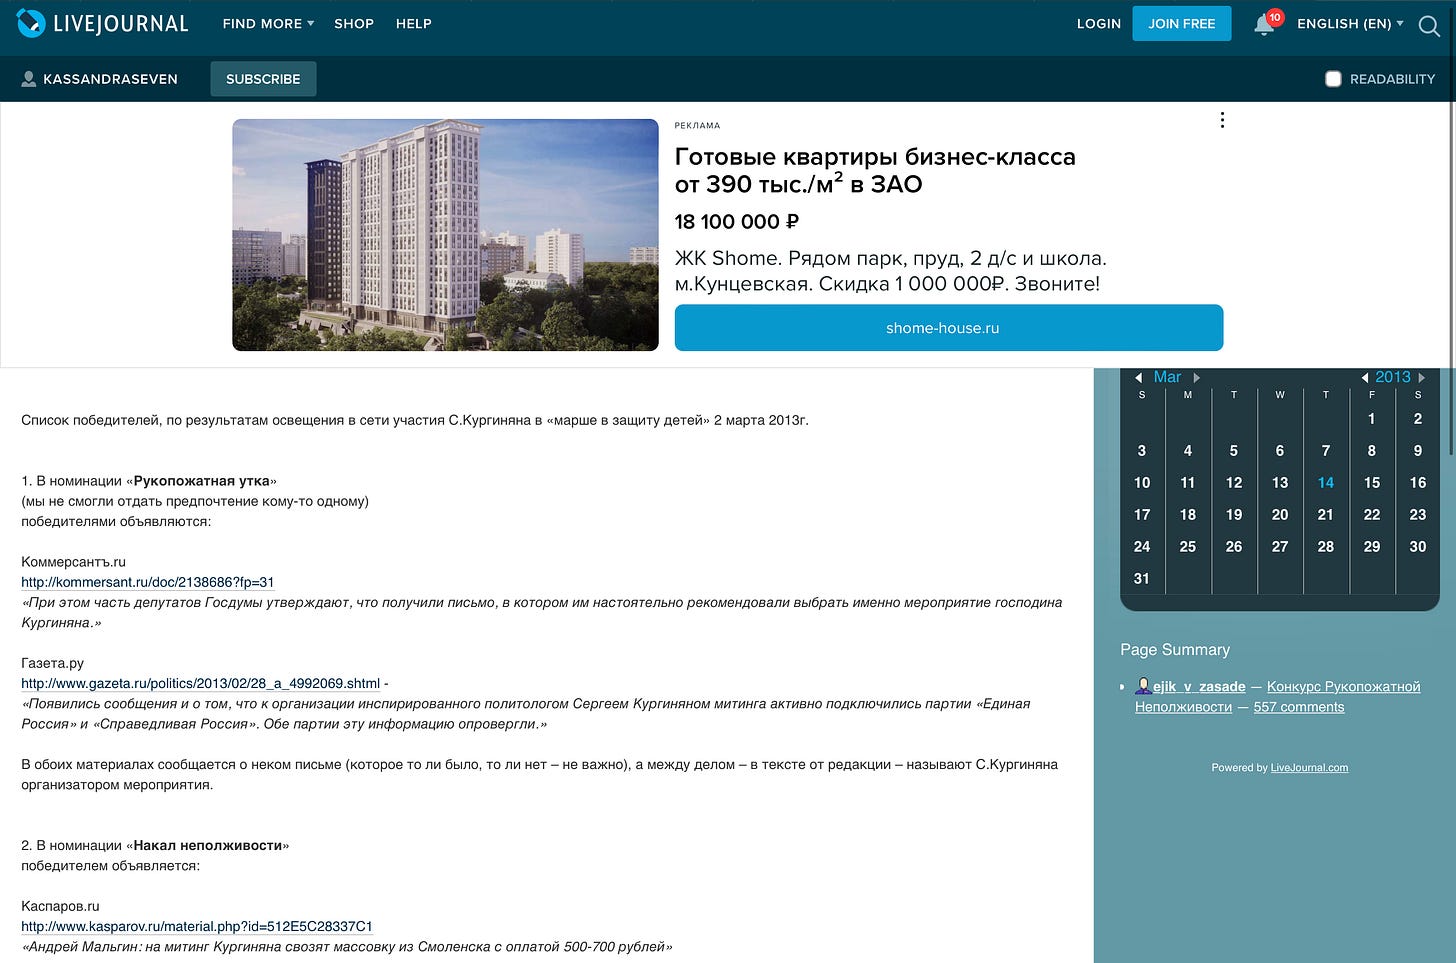This screenshot has width=1456, height=963.
Task: Open the 557 comments link
Action: (x=1299, y=707)
